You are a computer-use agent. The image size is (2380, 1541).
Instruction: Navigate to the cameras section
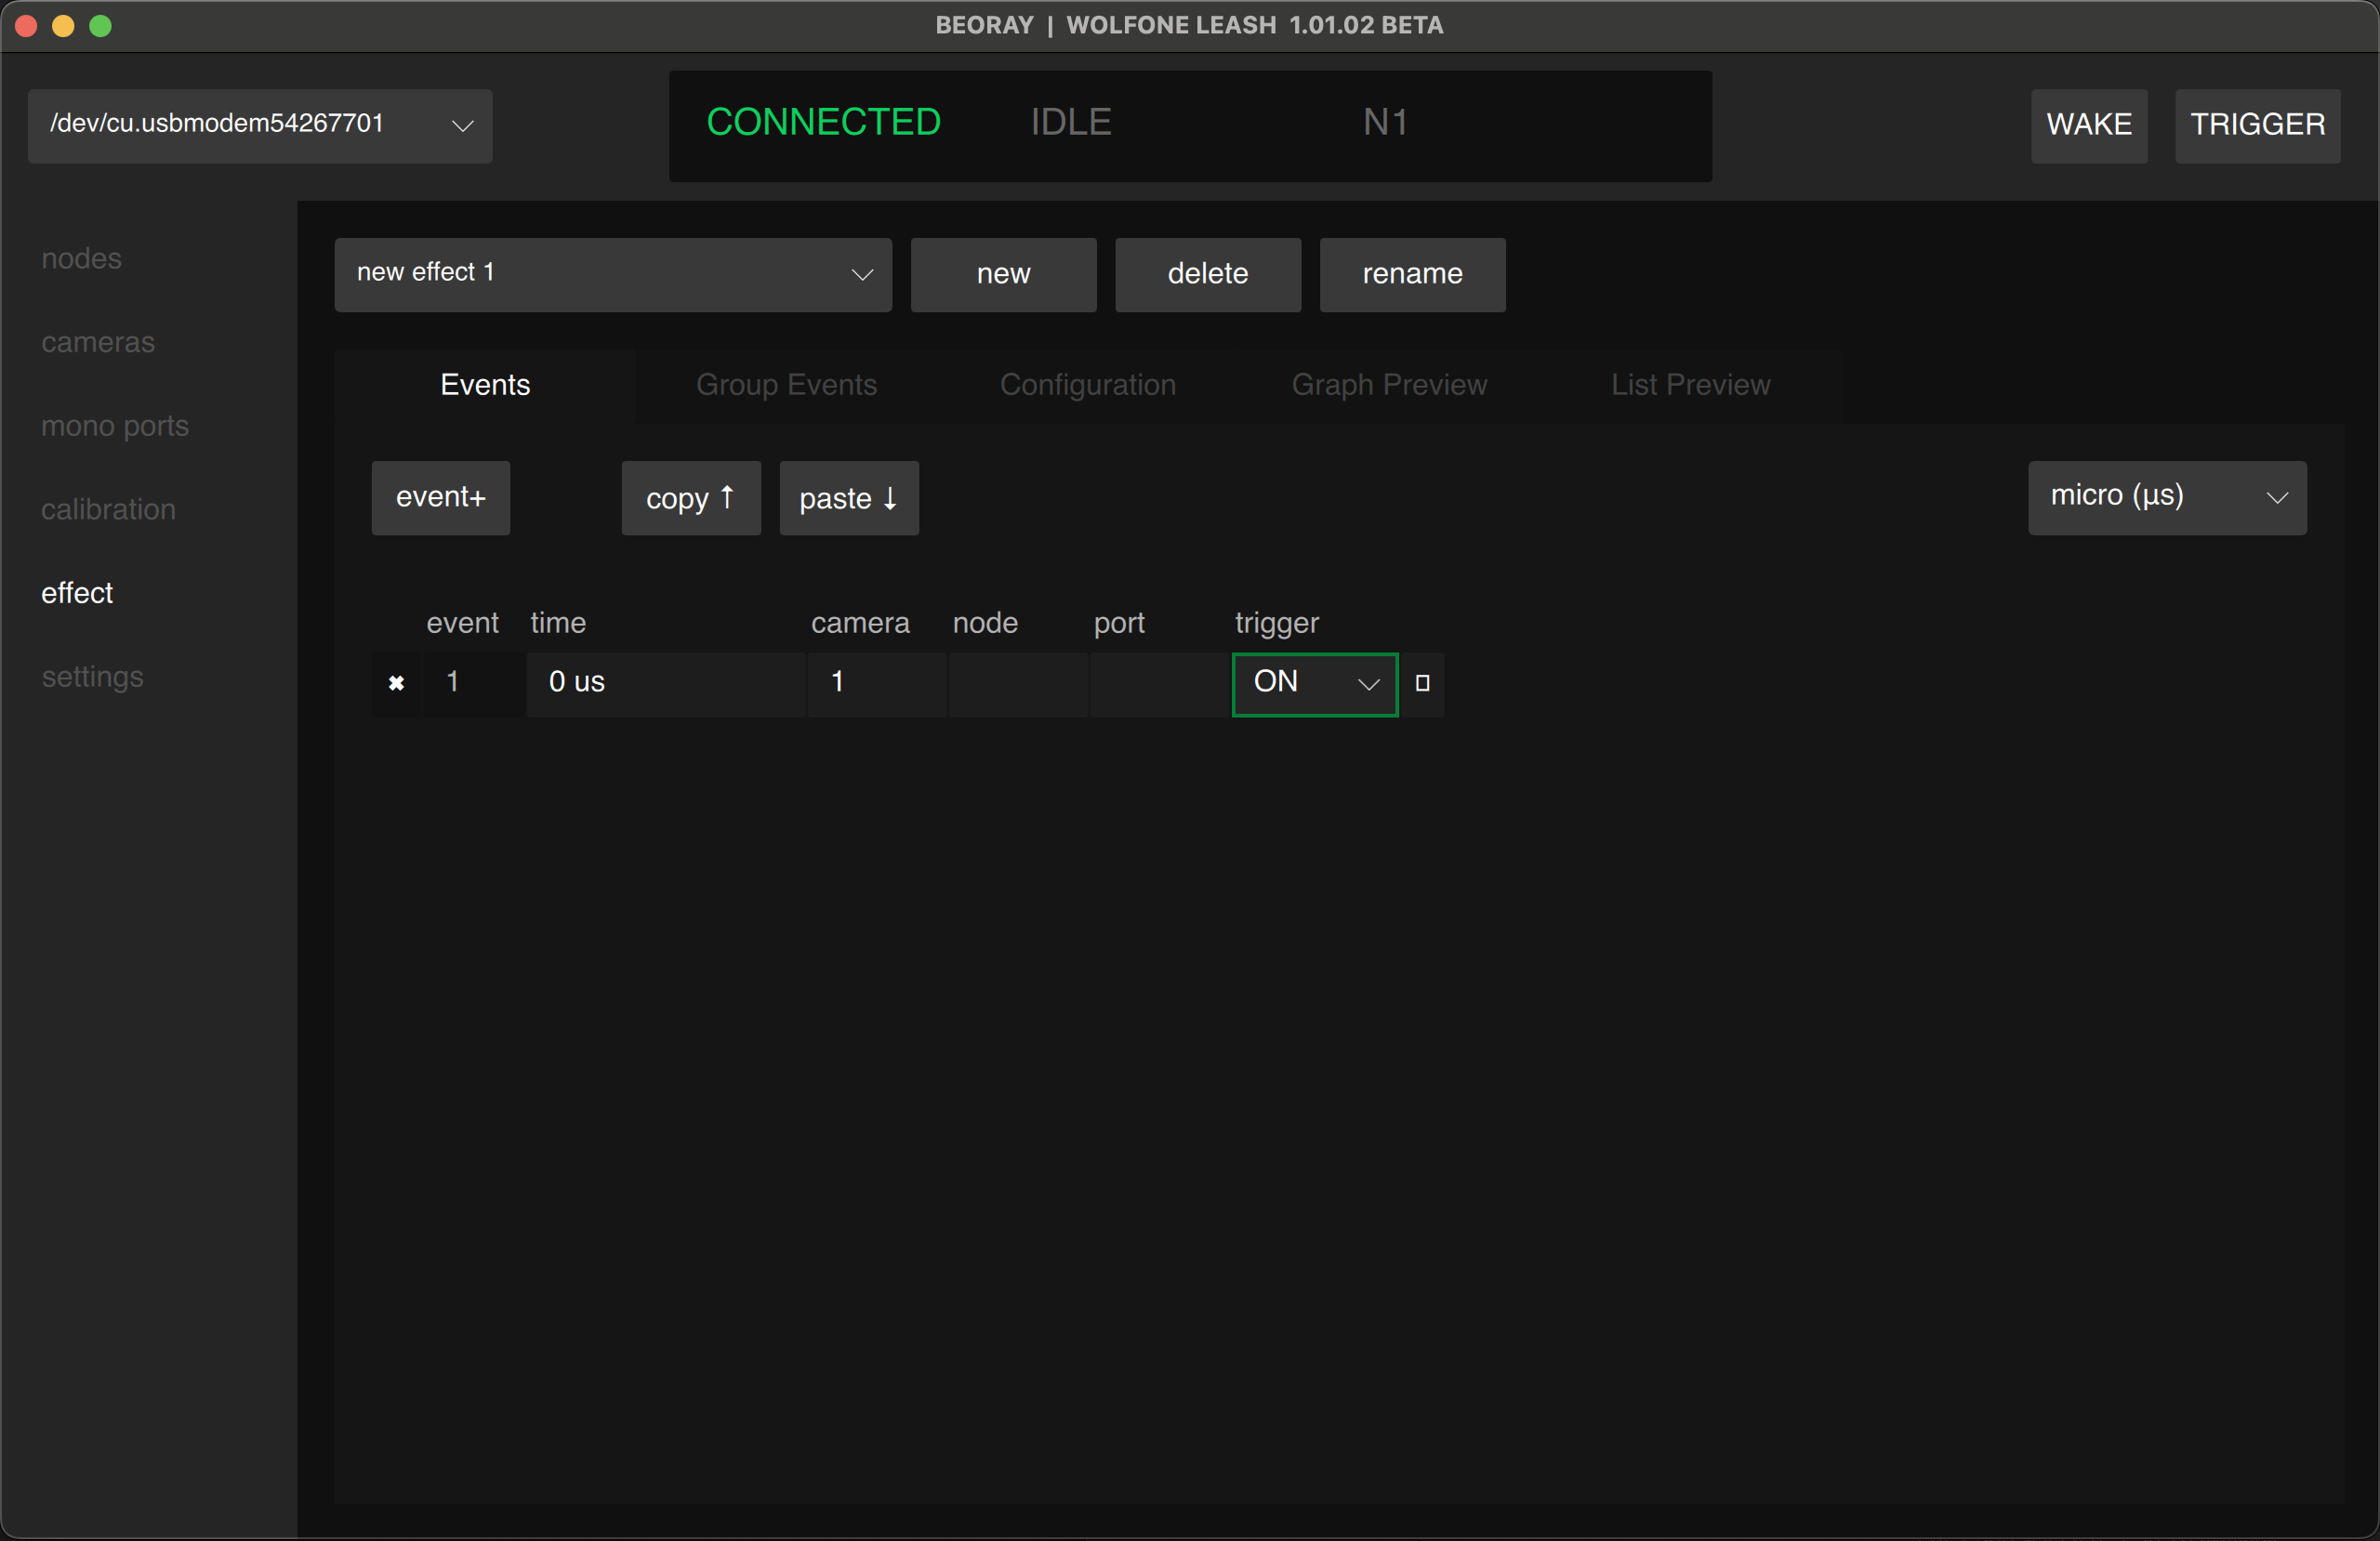tap(97, 342)
